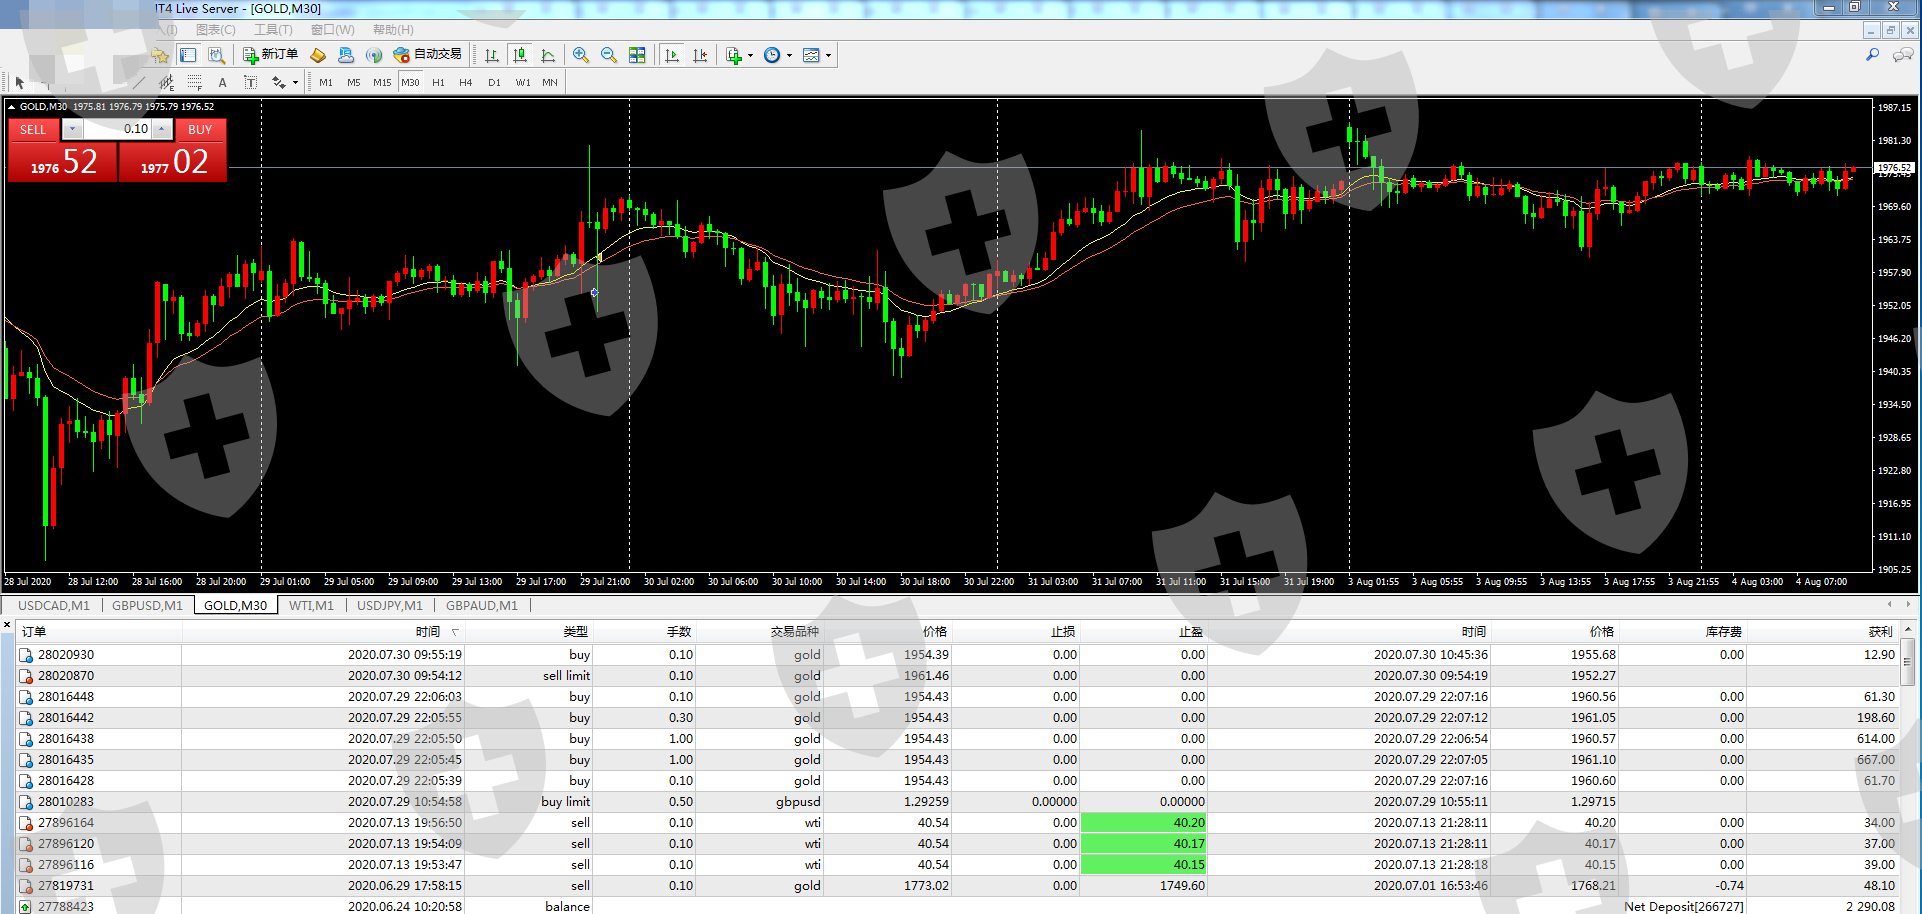This screenshot has width=1922, height=914.
Task: Enable chart shift icon in toolbar
Action: (700, 56)
